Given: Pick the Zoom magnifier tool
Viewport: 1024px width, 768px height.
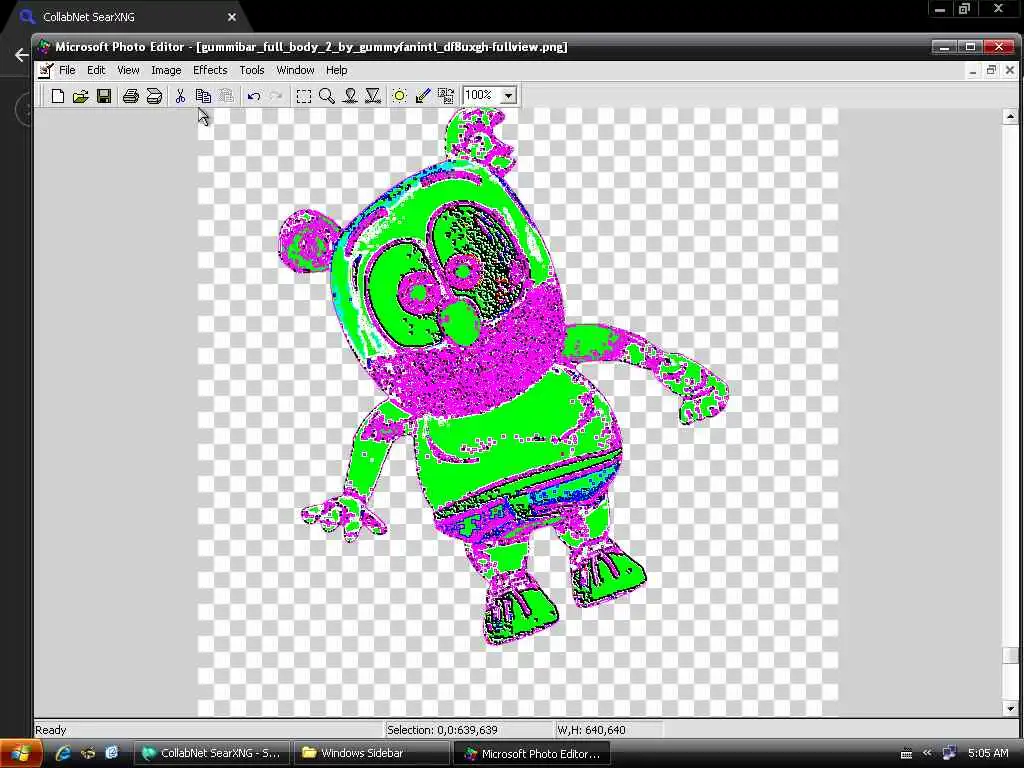Looking at the screenshot, I should 327,96.
